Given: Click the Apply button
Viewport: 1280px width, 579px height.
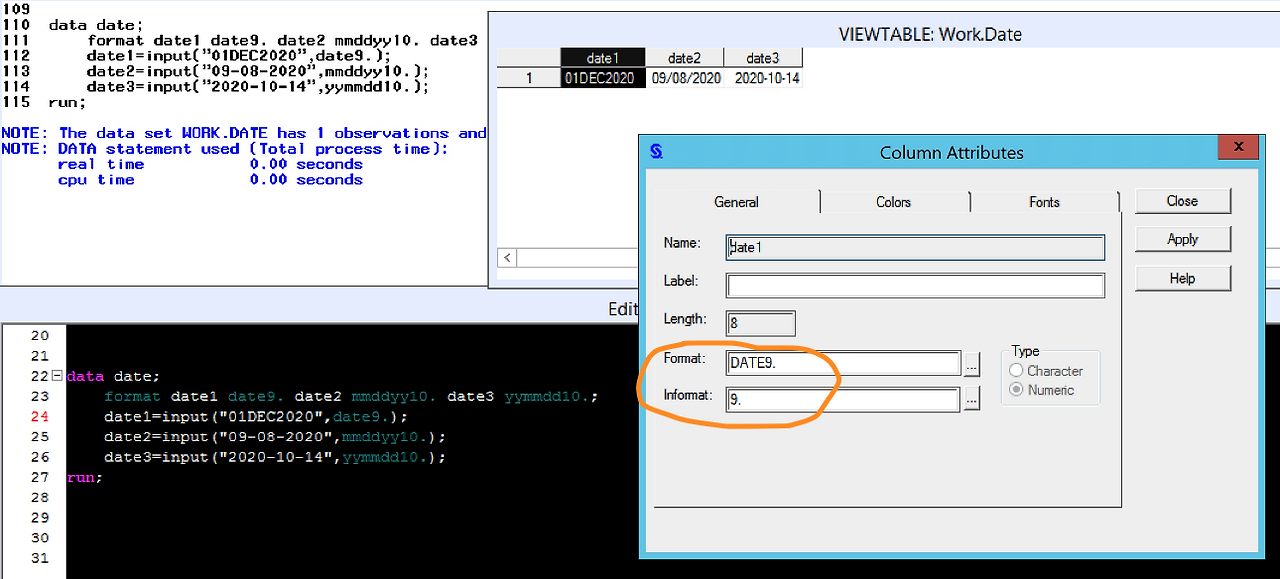Looking at the screenshot, I should 1182,239.
